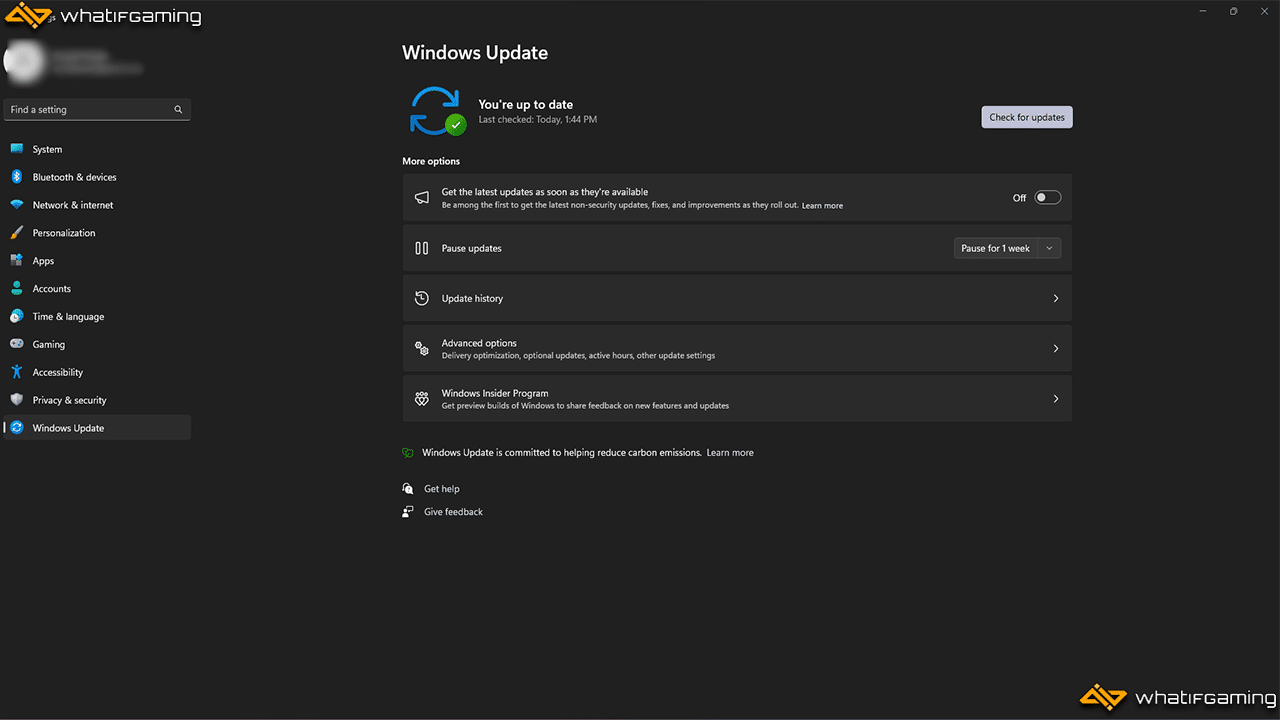
Task: Click the Personalization paintbrush icon
Action: 16,233
